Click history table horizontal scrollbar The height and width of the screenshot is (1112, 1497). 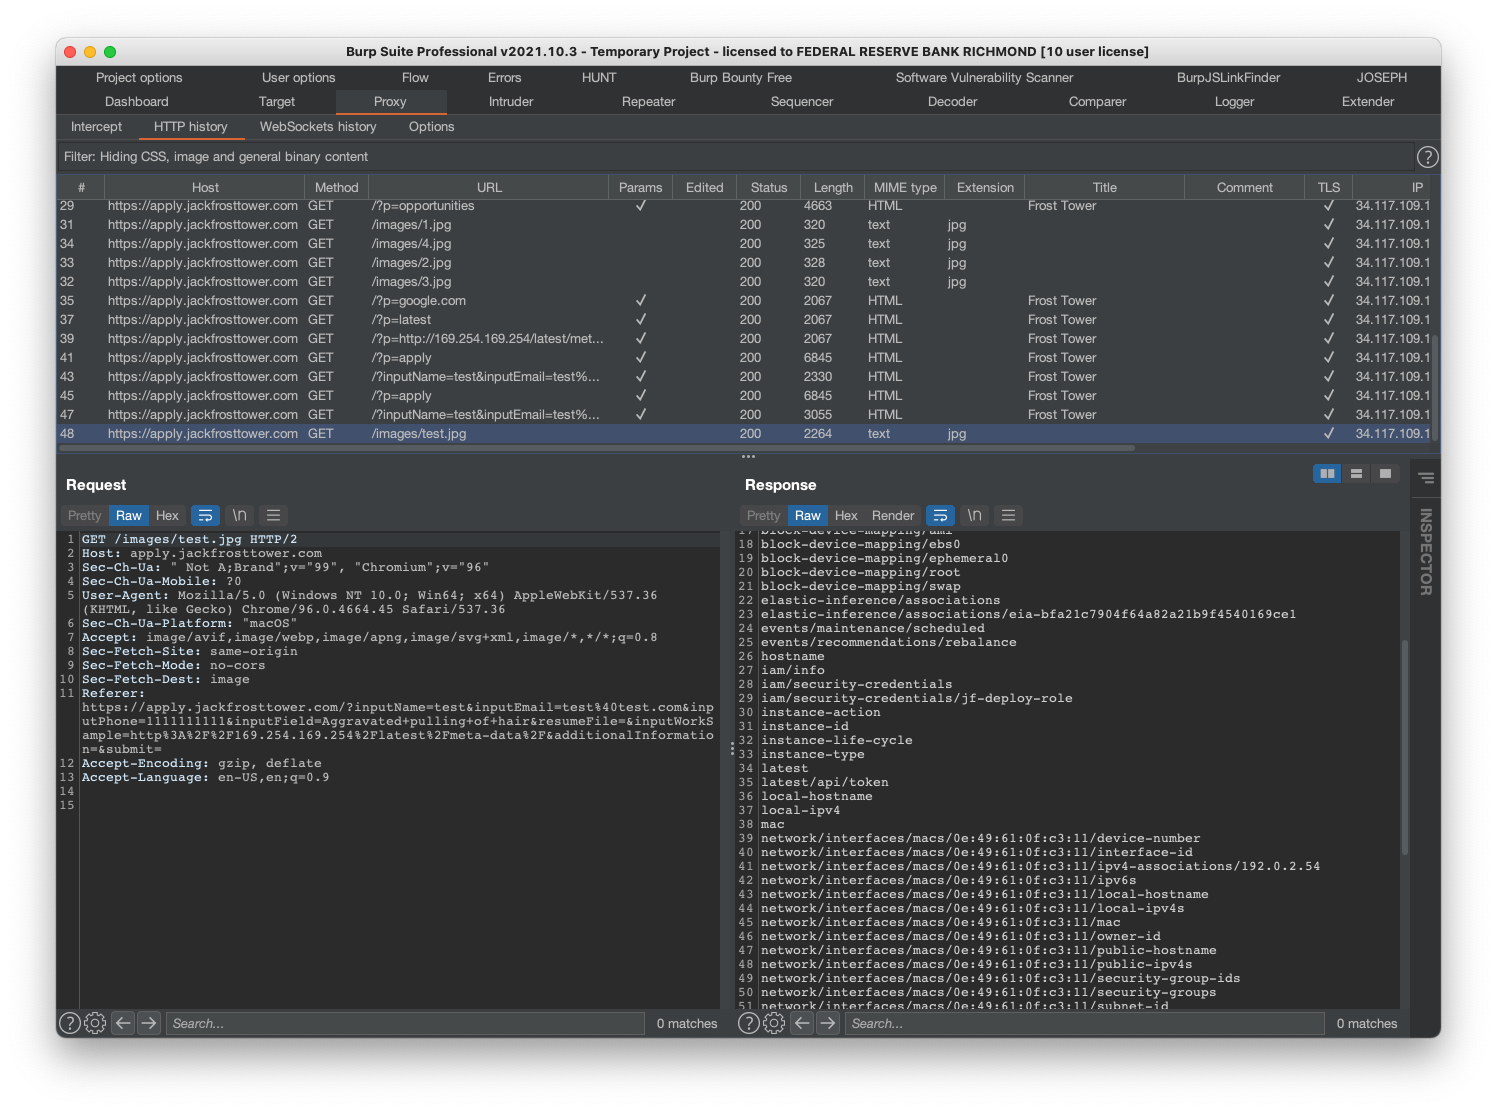pos(597,448)
